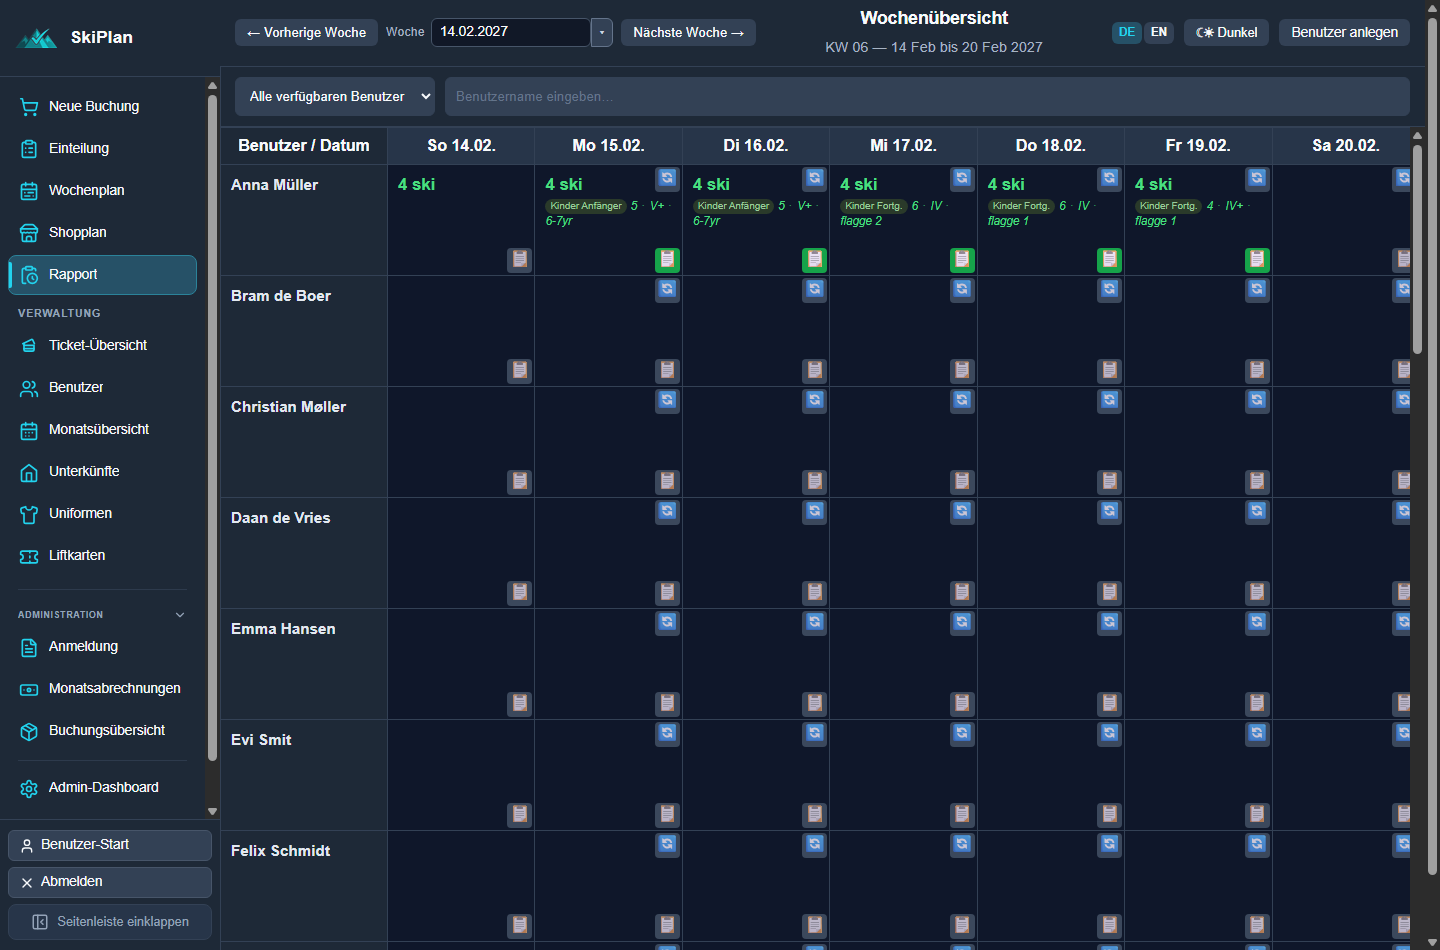Select the Rapport sidebar item
Viewport: 1440px width, 950px height.
(x=102, y=275)
